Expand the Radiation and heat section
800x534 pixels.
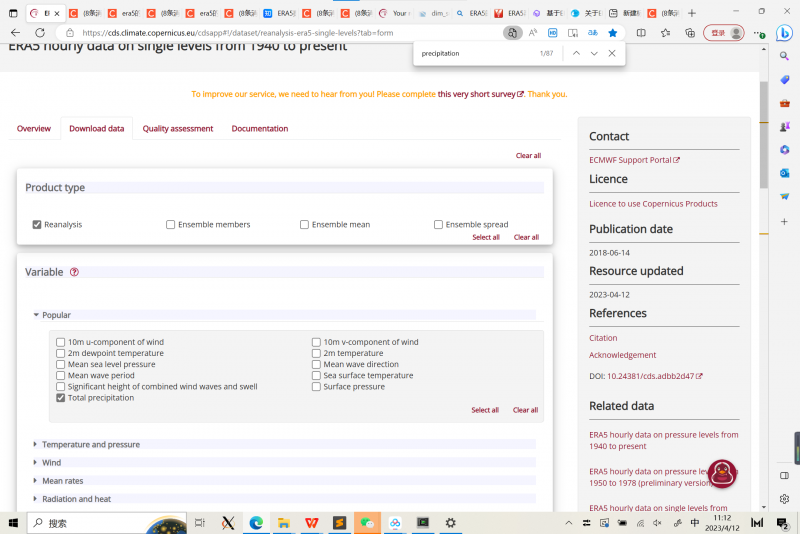click(x=76, y=499)
